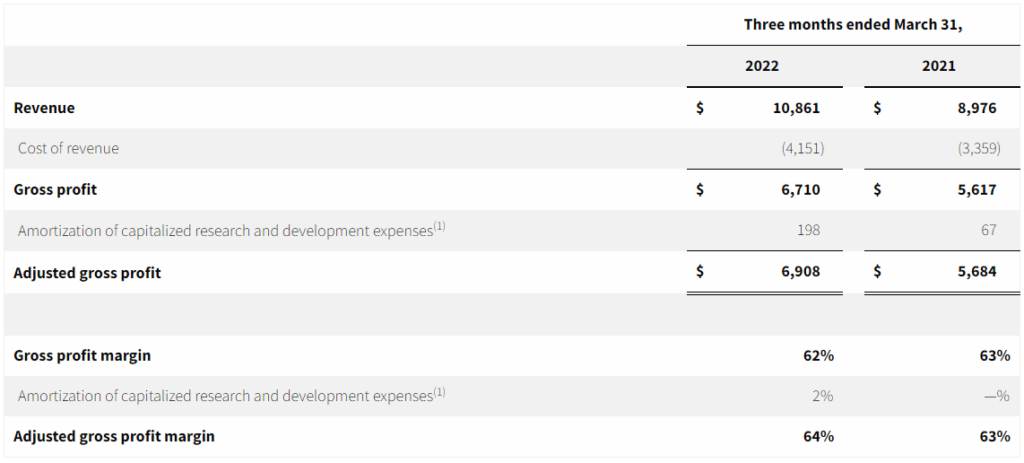Select the "Adjusted gross profit" row label
This screenshot has height=463, width=1024.
(87, 272)
